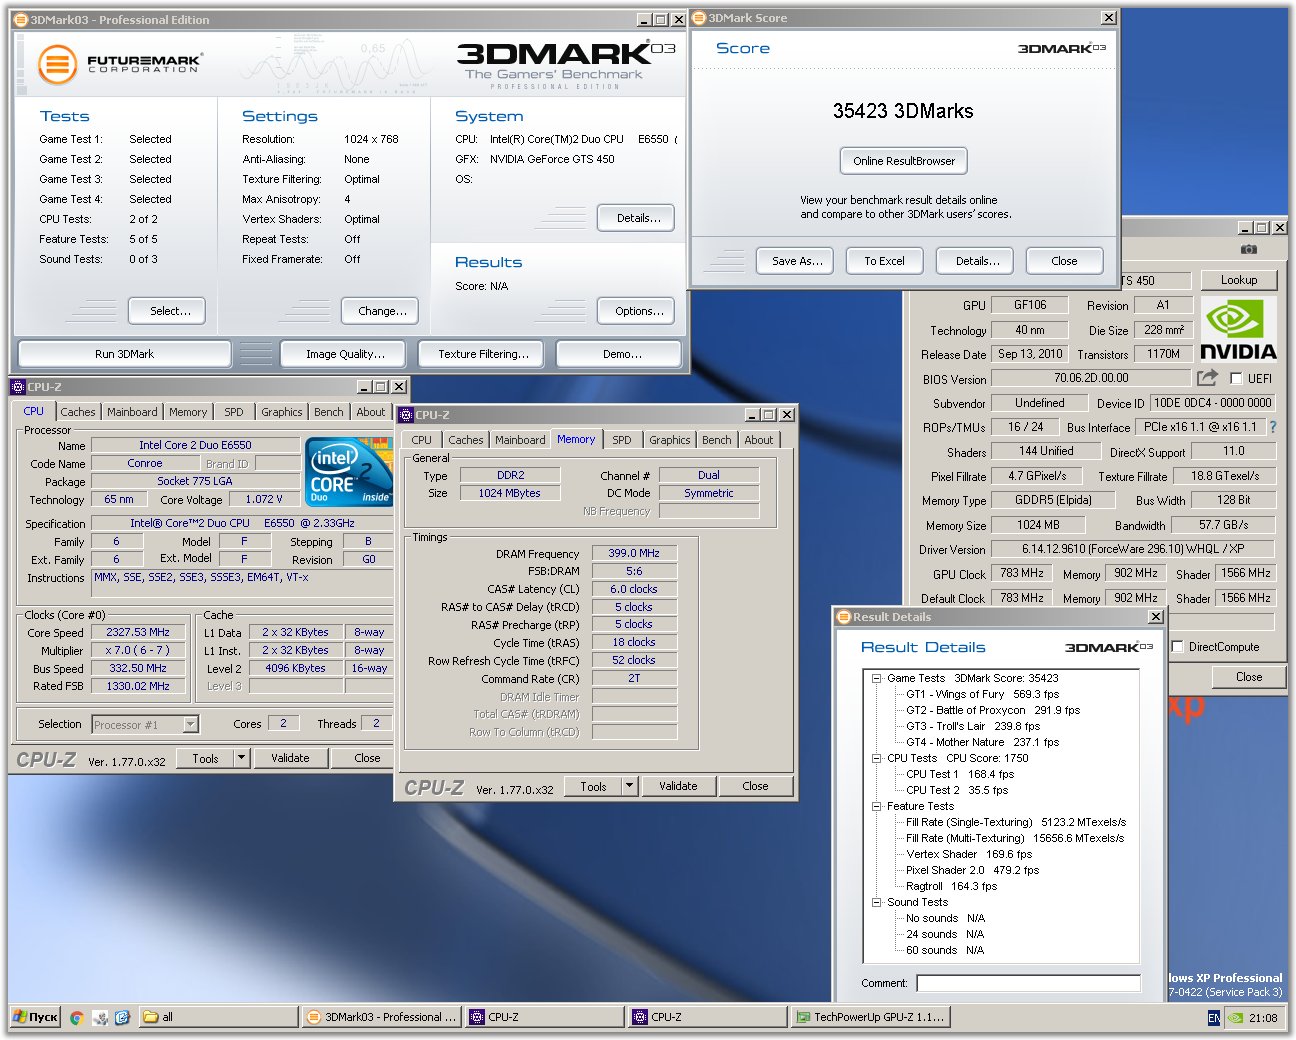
Task: Open Tools dropdown arrow in Memory CPU-Z
Action: click(629, 786)
